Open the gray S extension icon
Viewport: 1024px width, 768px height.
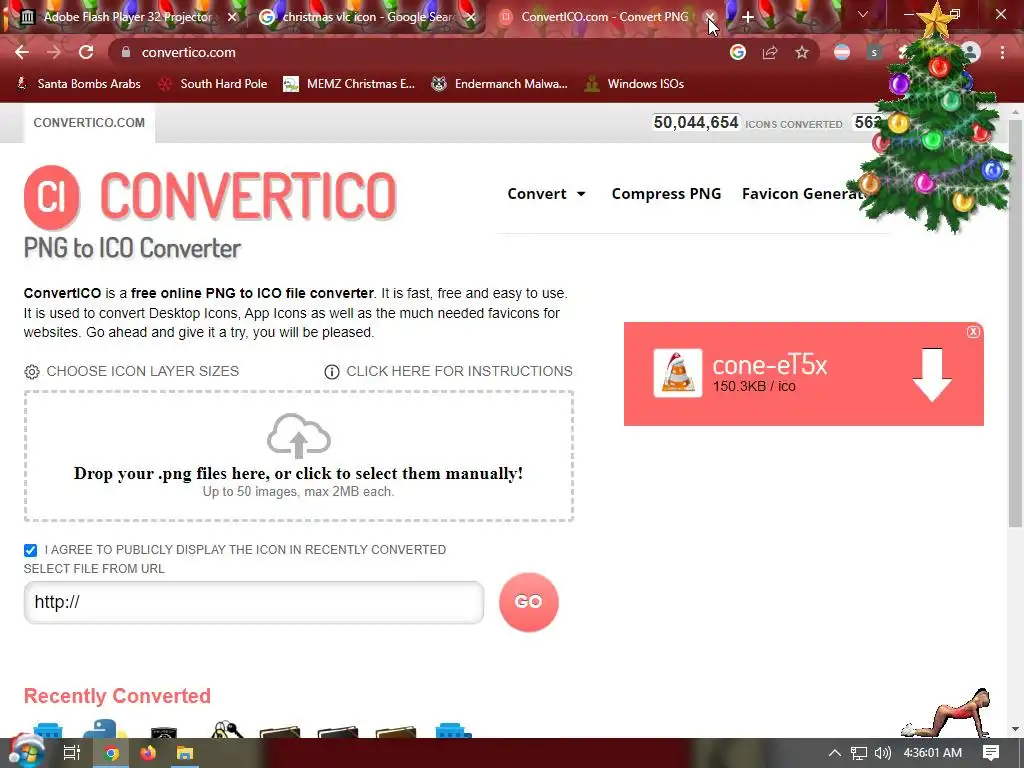[874, 52]
